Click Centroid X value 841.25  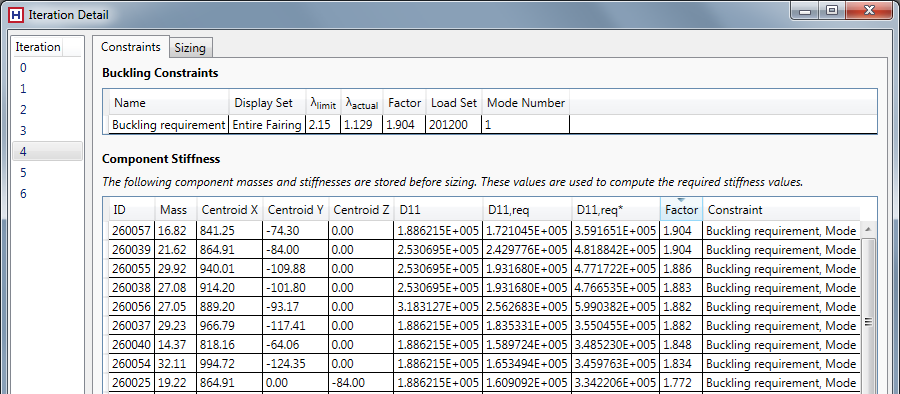[x=230, y=231]
